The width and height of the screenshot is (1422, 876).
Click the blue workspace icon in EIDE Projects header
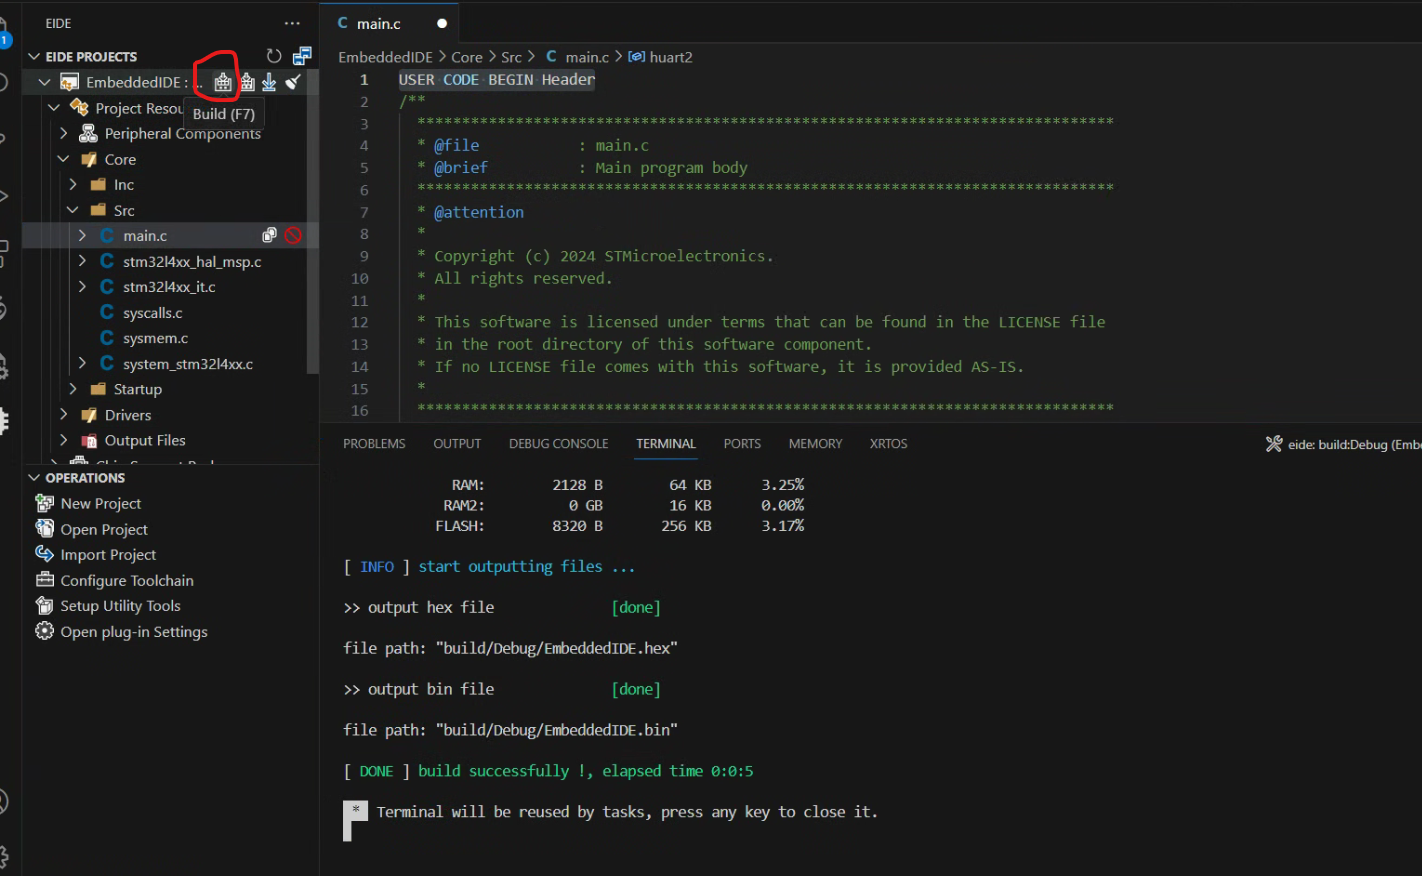click(x=302, y=56)
